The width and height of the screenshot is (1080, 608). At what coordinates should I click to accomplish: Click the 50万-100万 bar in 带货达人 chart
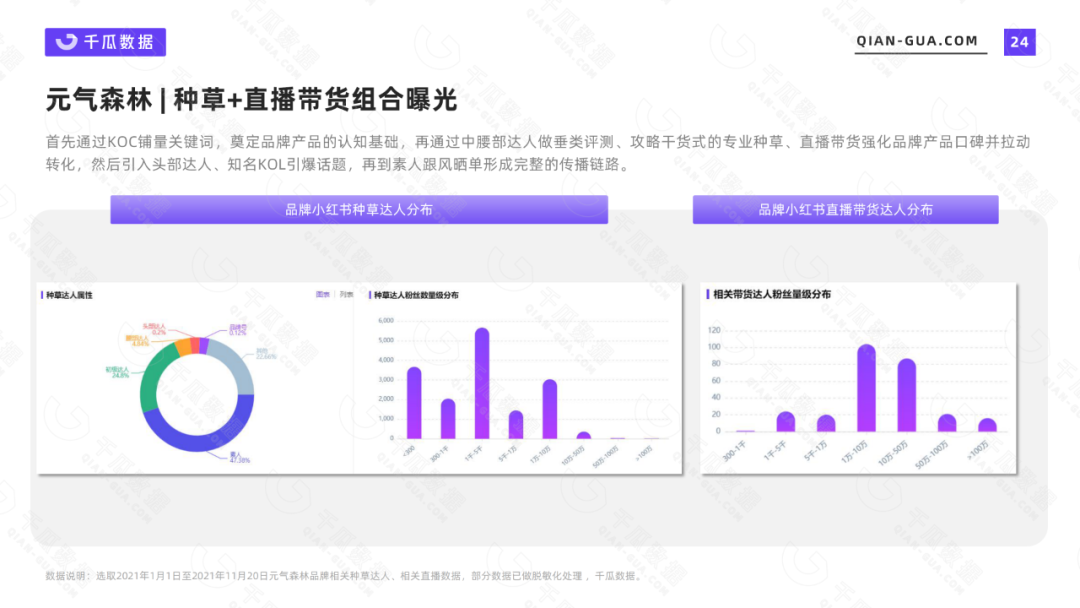(x=947, y=423)
